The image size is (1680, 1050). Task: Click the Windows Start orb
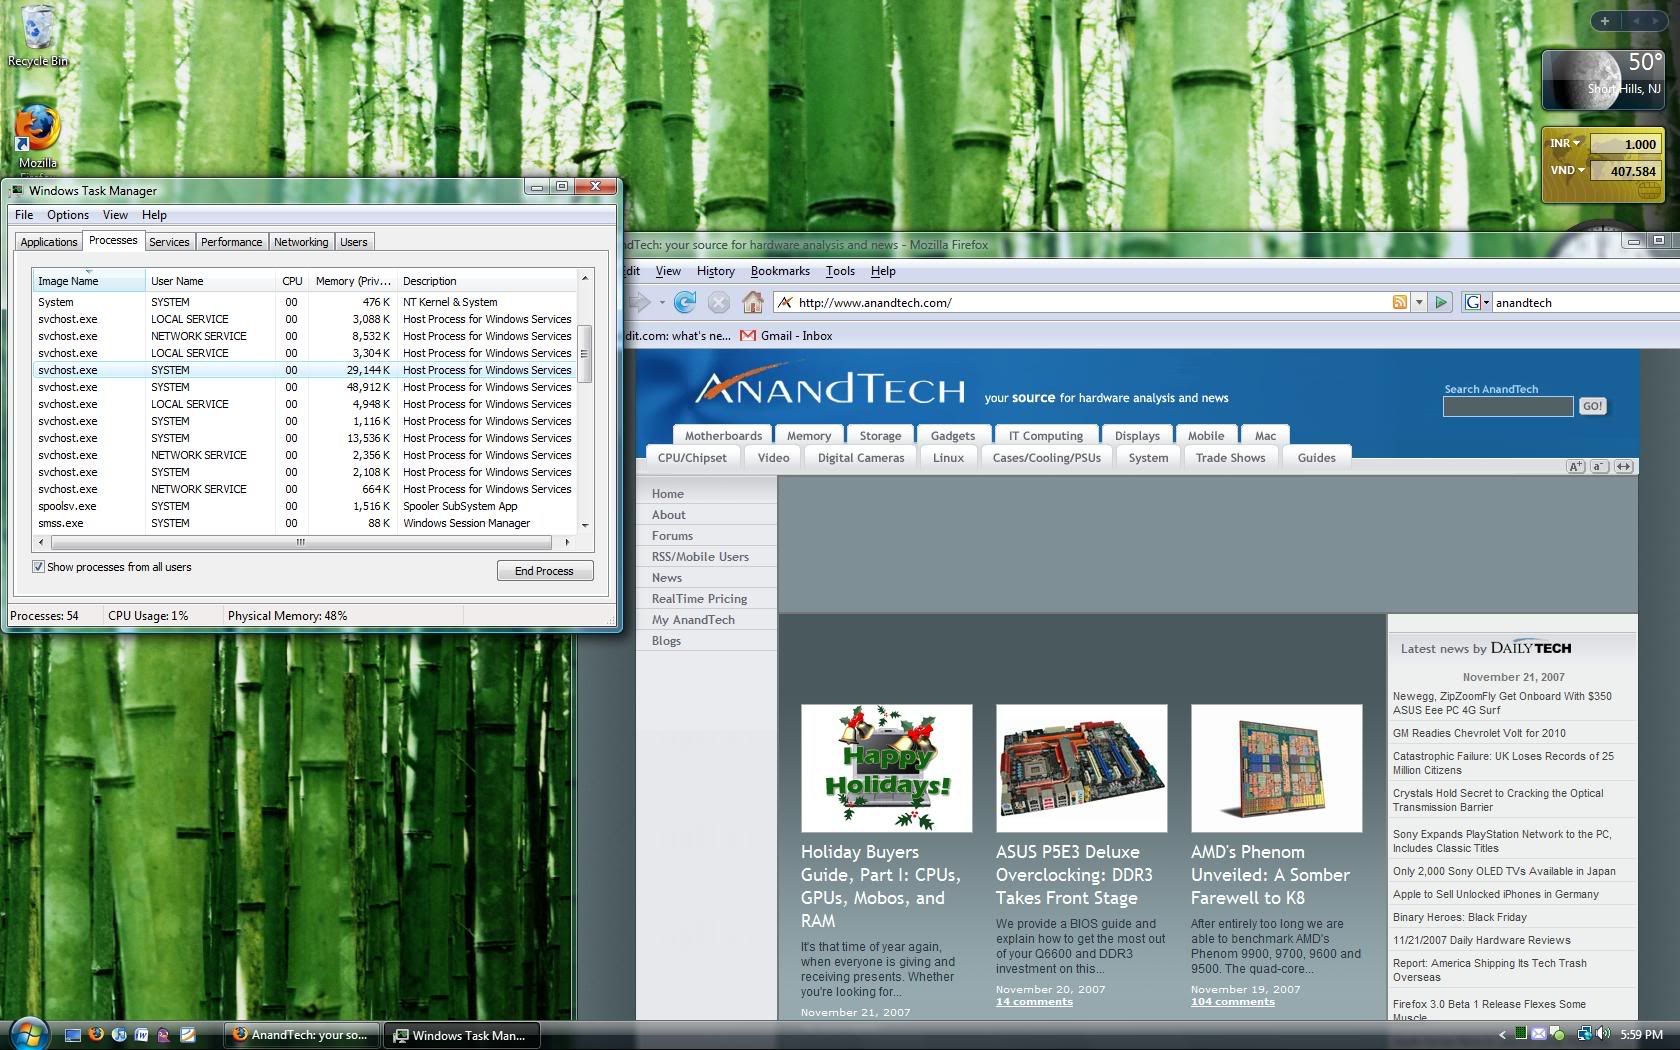tap(28, 1033)
